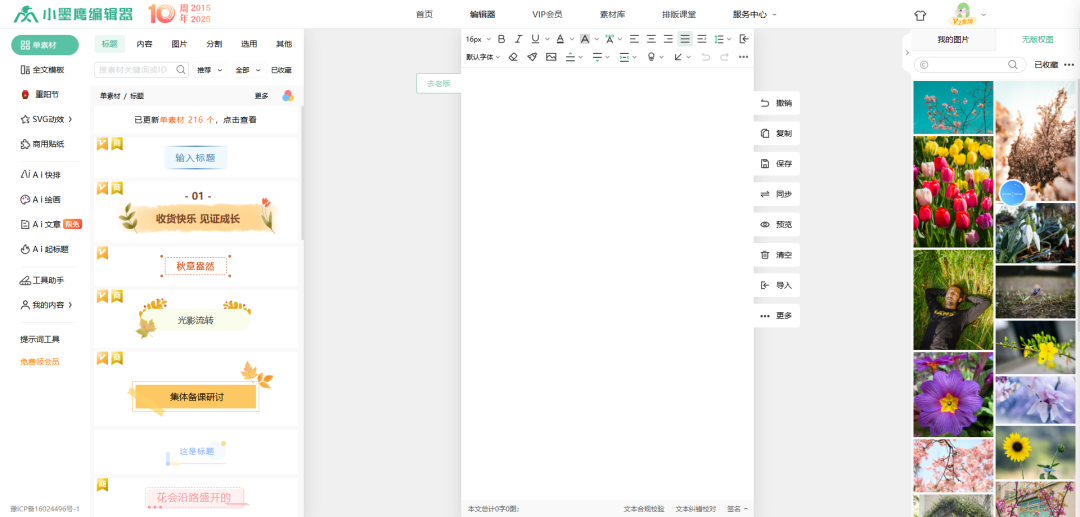Click the format painter brush icon
Image resolution: width=1080 pixels, height=517 pixels.
[532, 57]
